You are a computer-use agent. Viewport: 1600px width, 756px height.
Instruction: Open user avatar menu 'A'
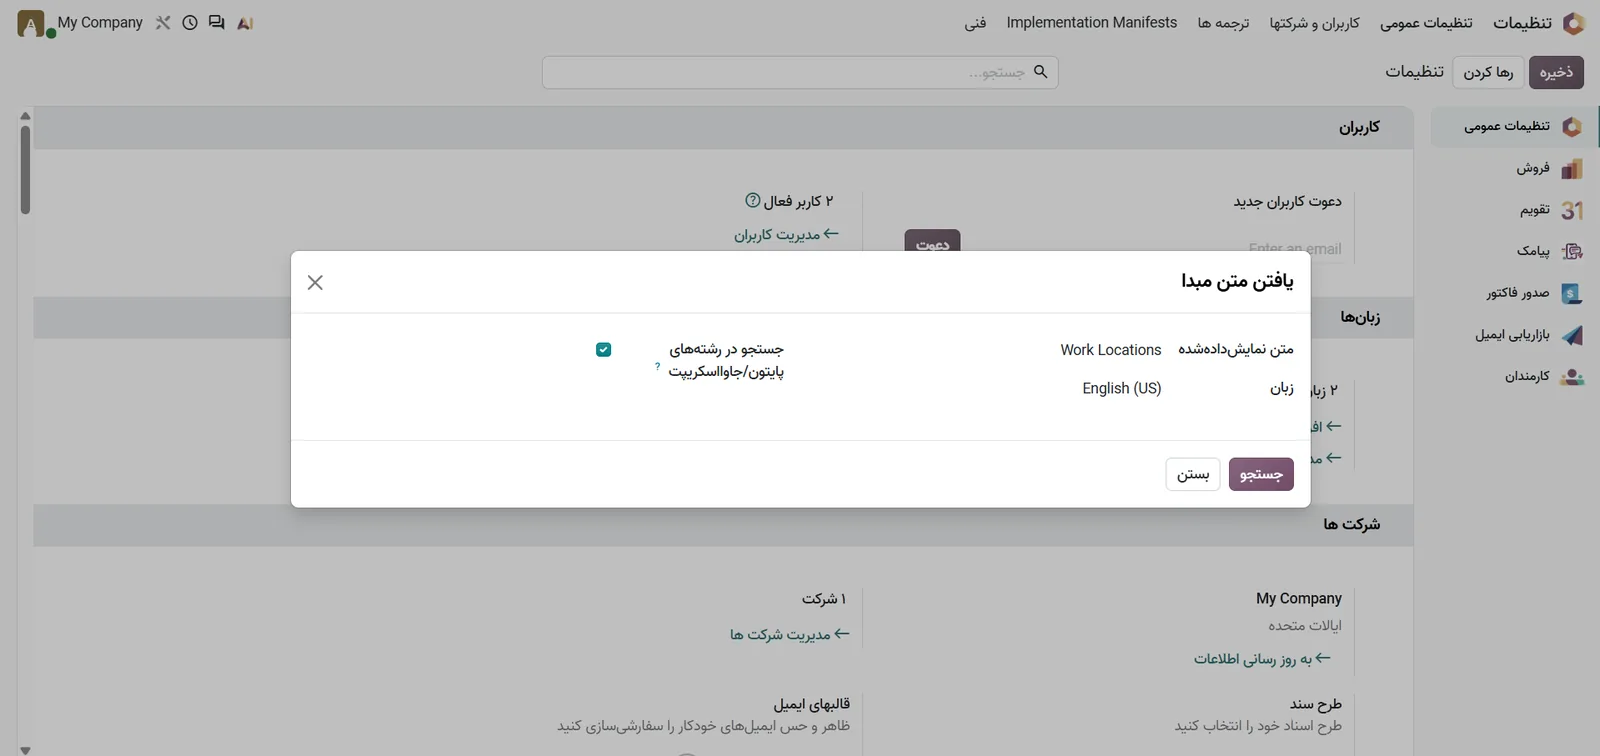point(31,24)
